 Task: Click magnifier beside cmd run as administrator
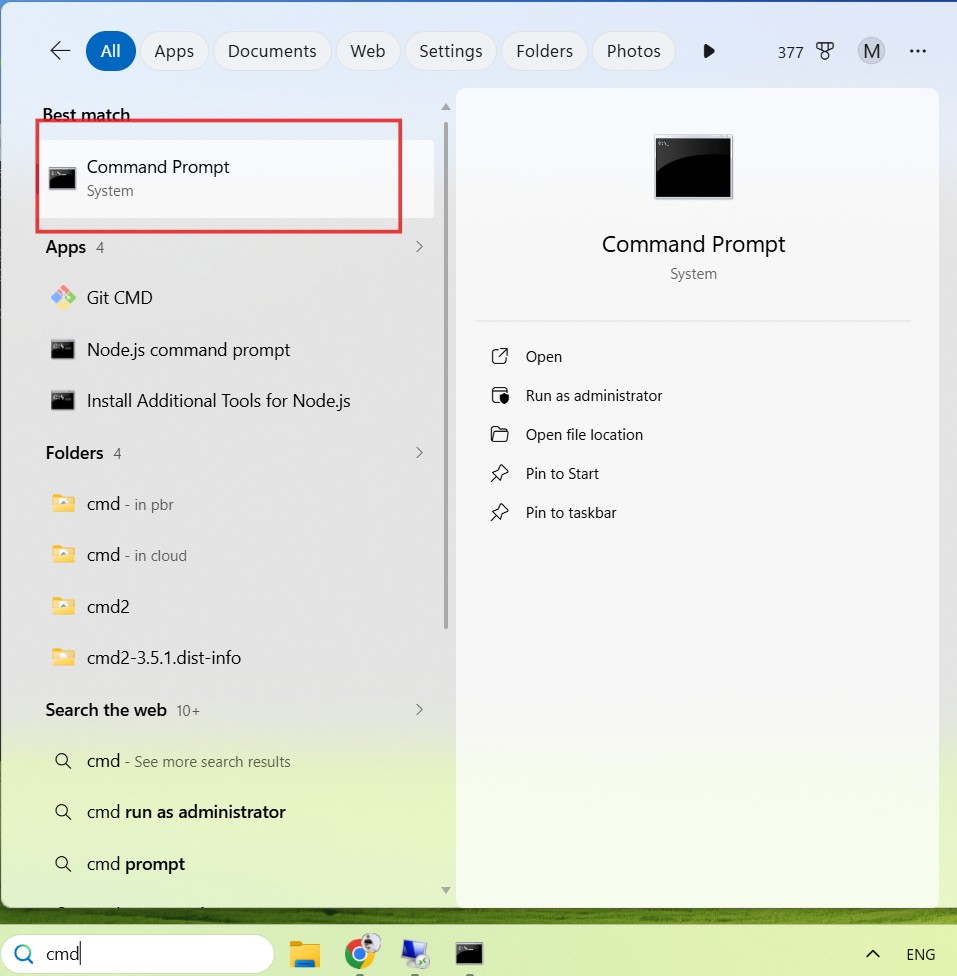coord(63,812)
